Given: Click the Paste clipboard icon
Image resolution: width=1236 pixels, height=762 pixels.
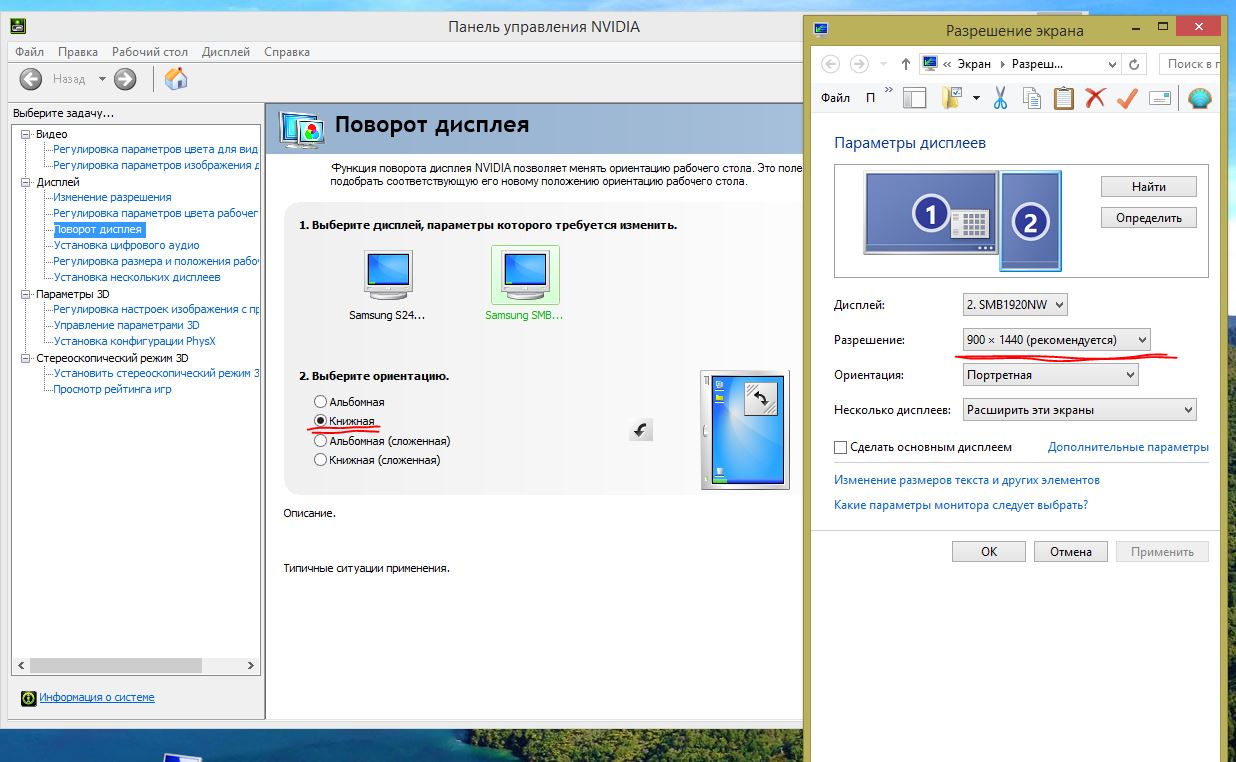Looking at the screenshot, I should click(x=1064, y=98).
